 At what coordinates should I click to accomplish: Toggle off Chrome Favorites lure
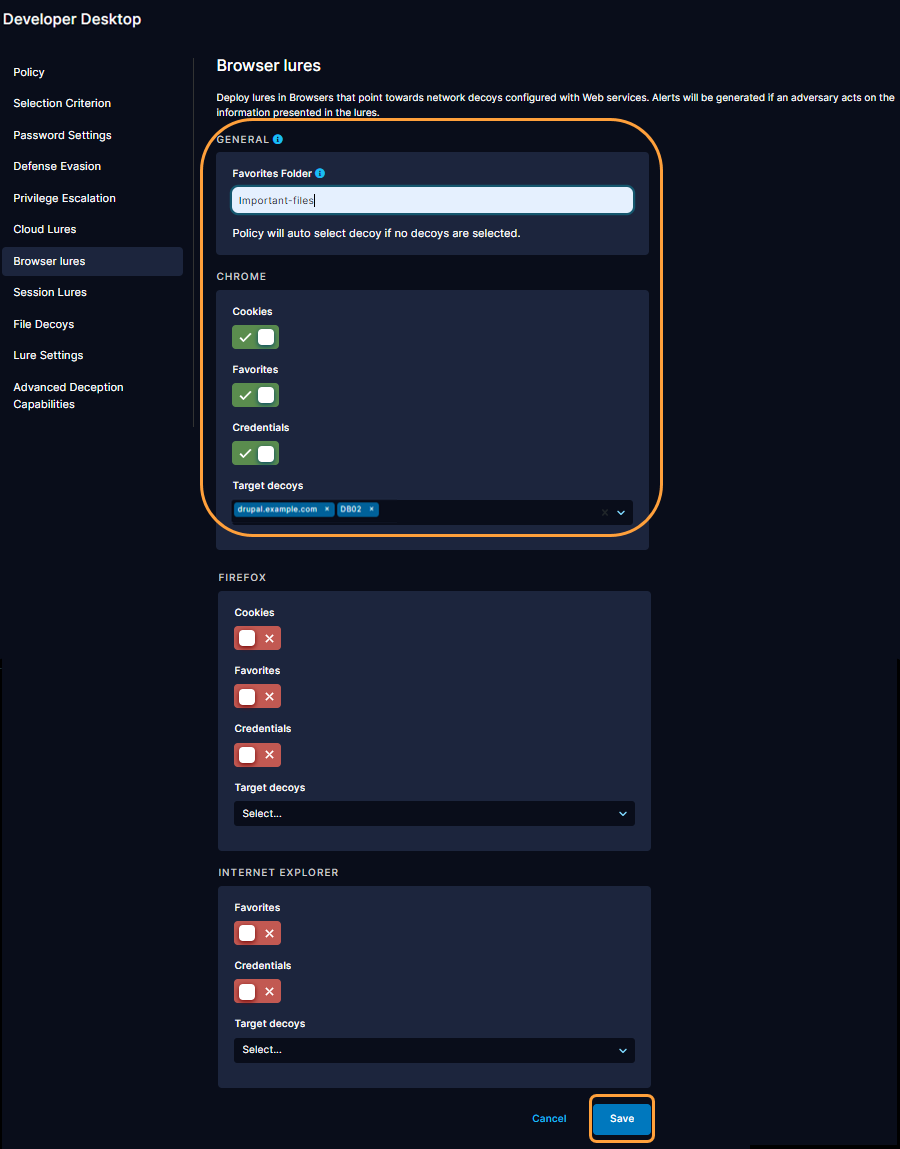point(255,395)
